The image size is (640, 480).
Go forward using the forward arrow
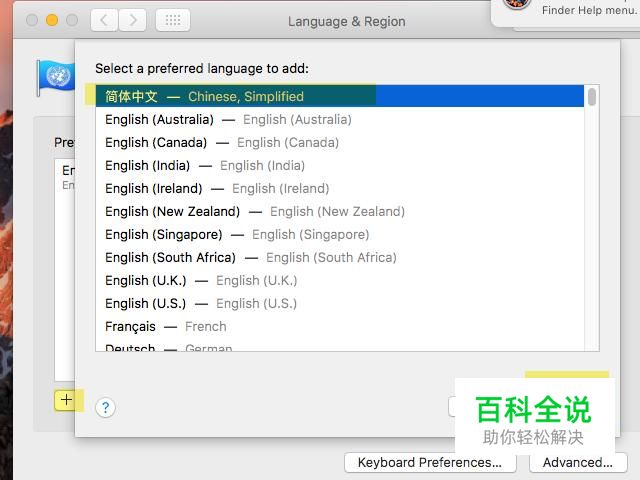[x=132, y=20]
